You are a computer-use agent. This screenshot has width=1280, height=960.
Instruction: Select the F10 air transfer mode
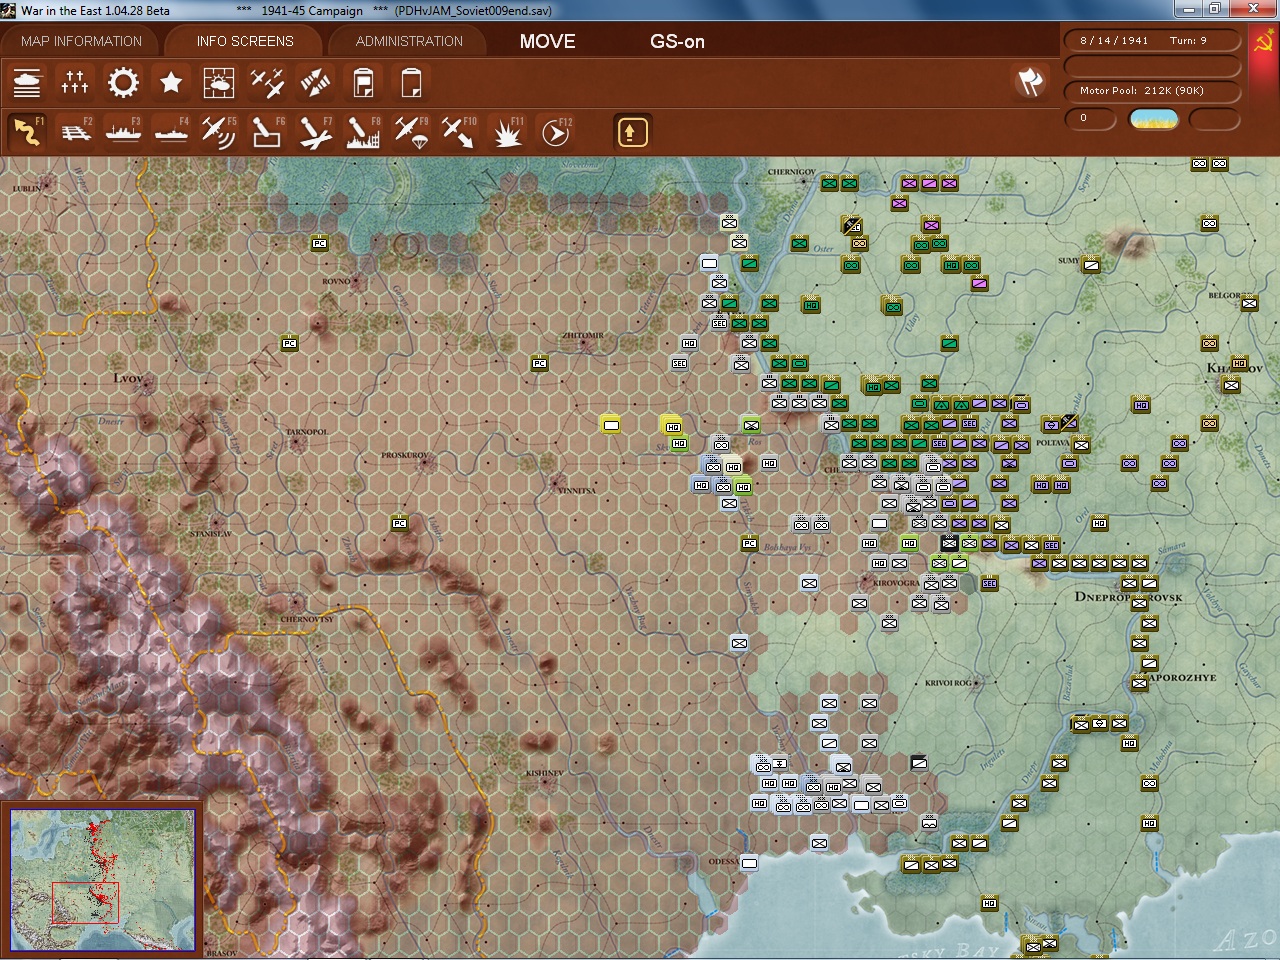459,132
